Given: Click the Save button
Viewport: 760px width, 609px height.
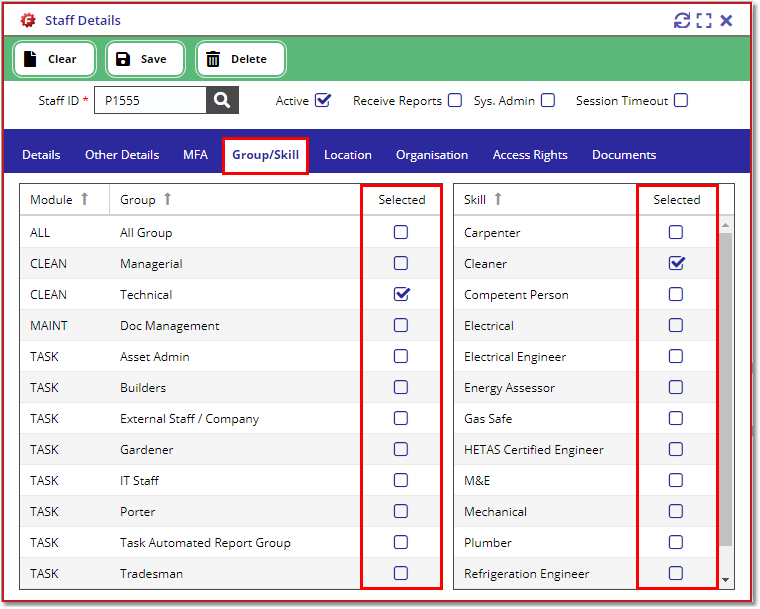Looking at the screenshot, I should click(x=145, y=59).
